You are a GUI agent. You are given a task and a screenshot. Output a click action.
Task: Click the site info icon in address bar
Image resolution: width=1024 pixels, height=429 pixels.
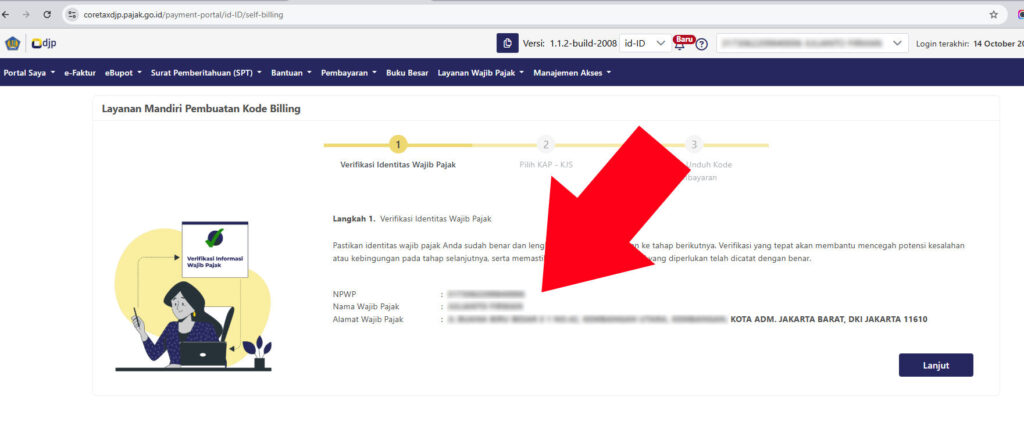tap(71, 15)
